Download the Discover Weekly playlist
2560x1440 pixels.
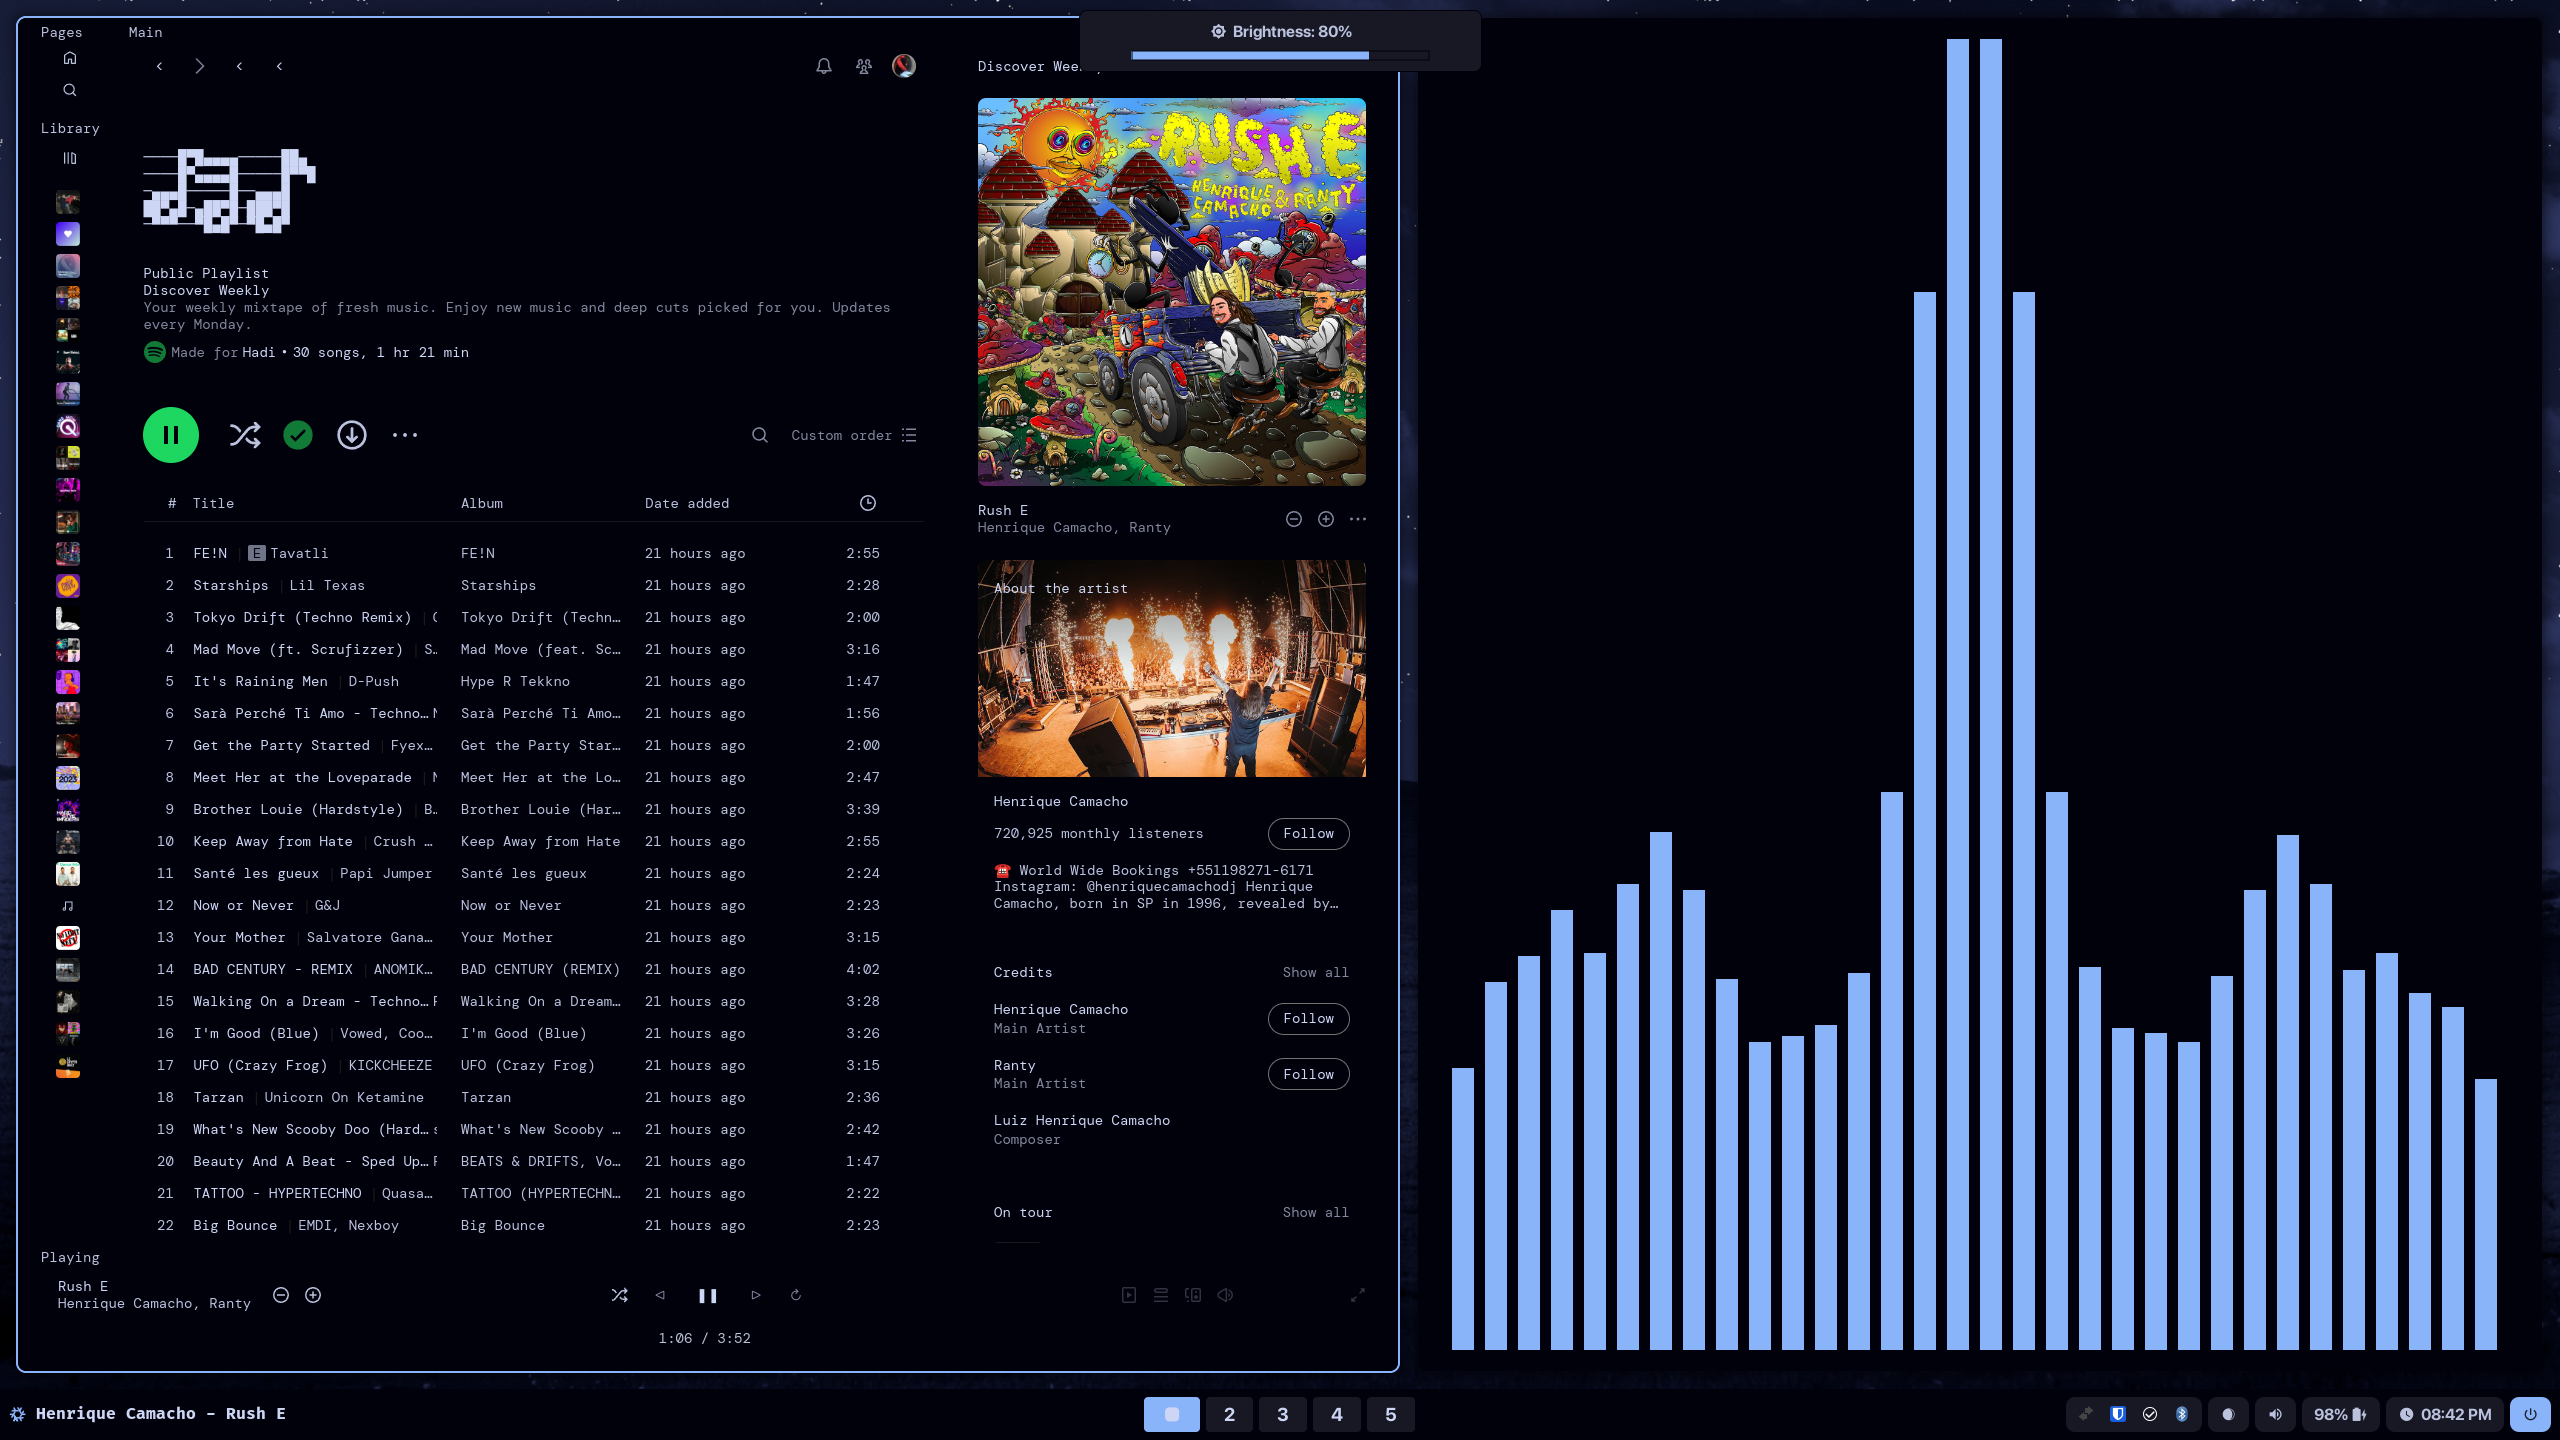tap(351, 435)
